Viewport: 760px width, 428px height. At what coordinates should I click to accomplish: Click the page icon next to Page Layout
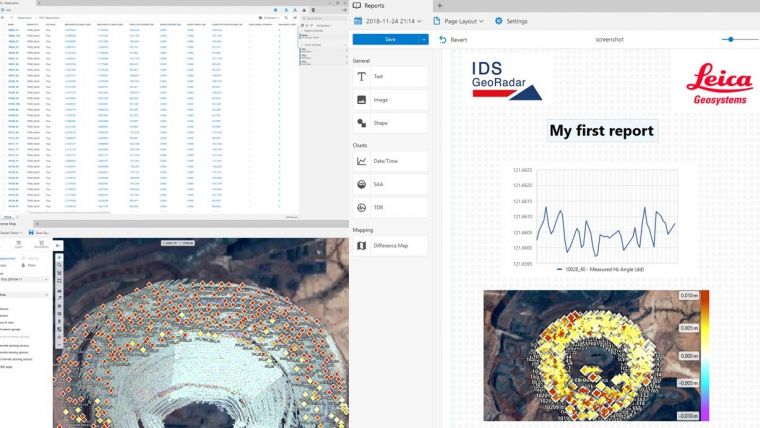click(437, 21)
